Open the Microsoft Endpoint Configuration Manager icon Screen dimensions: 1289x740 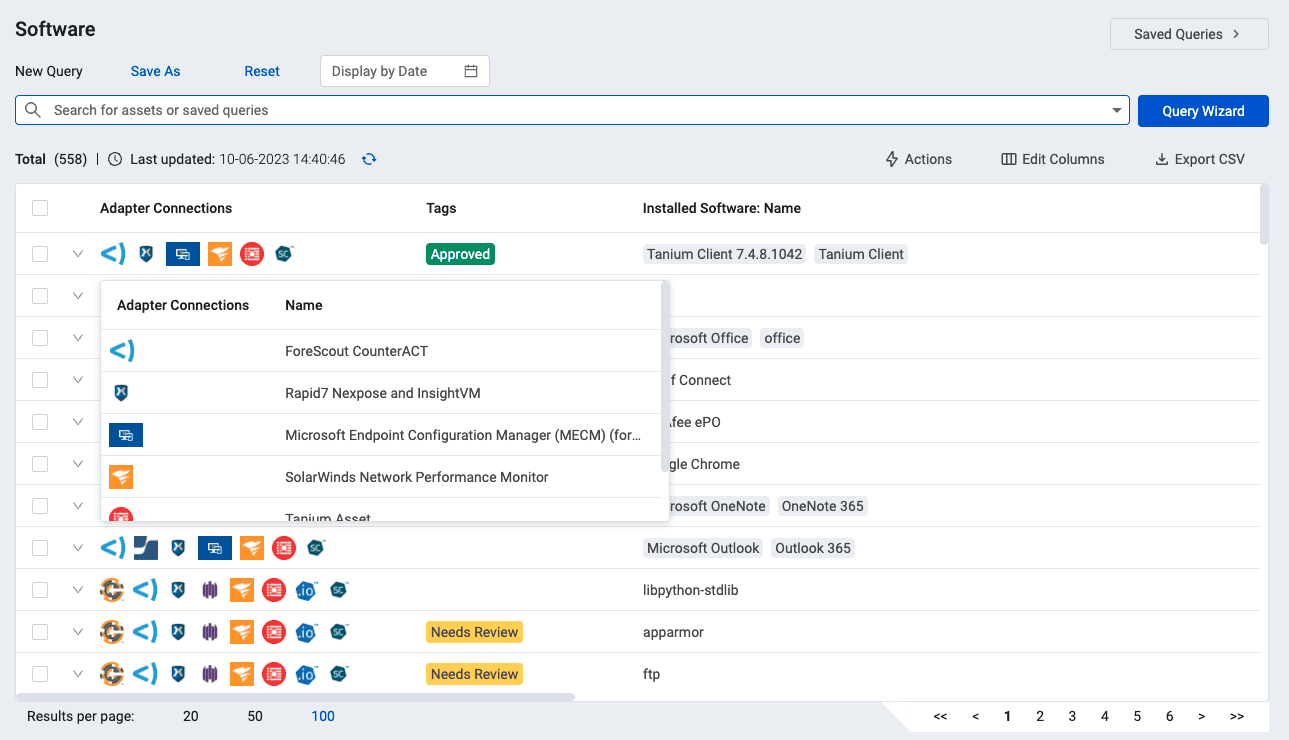tap(125, 435)
